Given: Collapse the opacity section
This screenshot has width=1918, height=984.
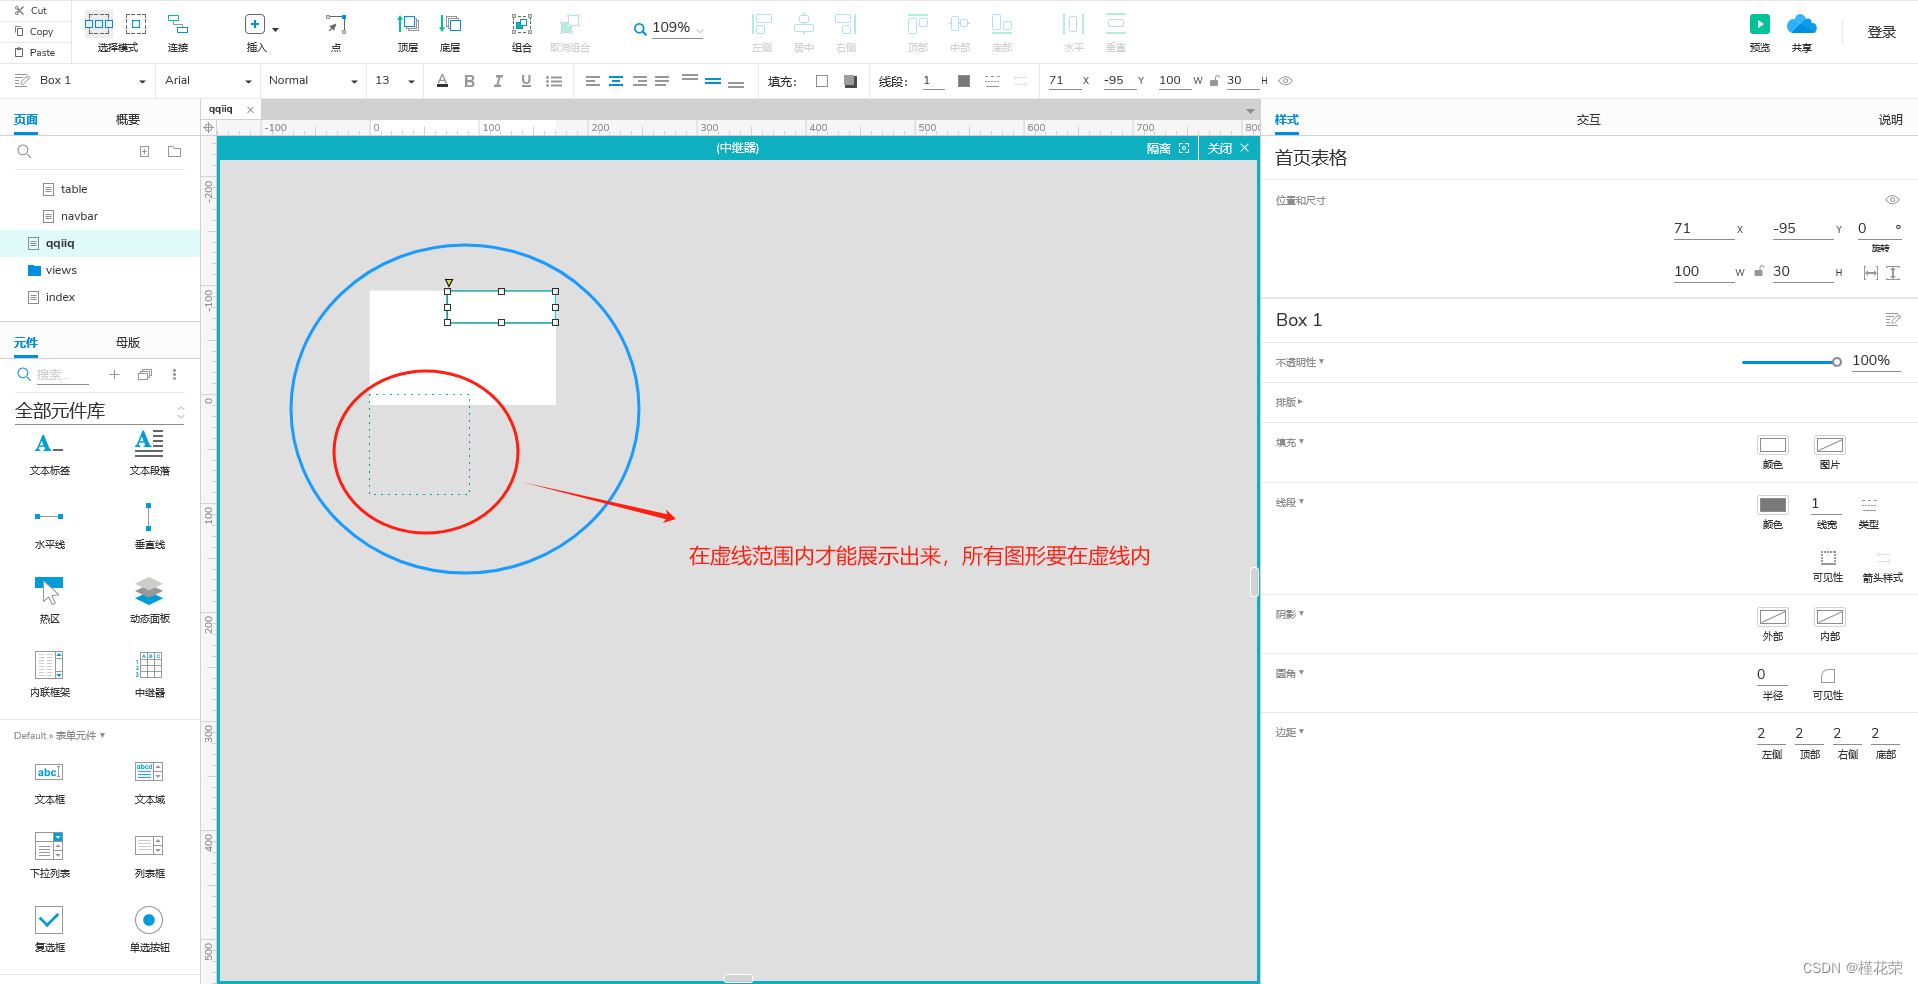Looking at the screenshot, I should coord(1299,362).
